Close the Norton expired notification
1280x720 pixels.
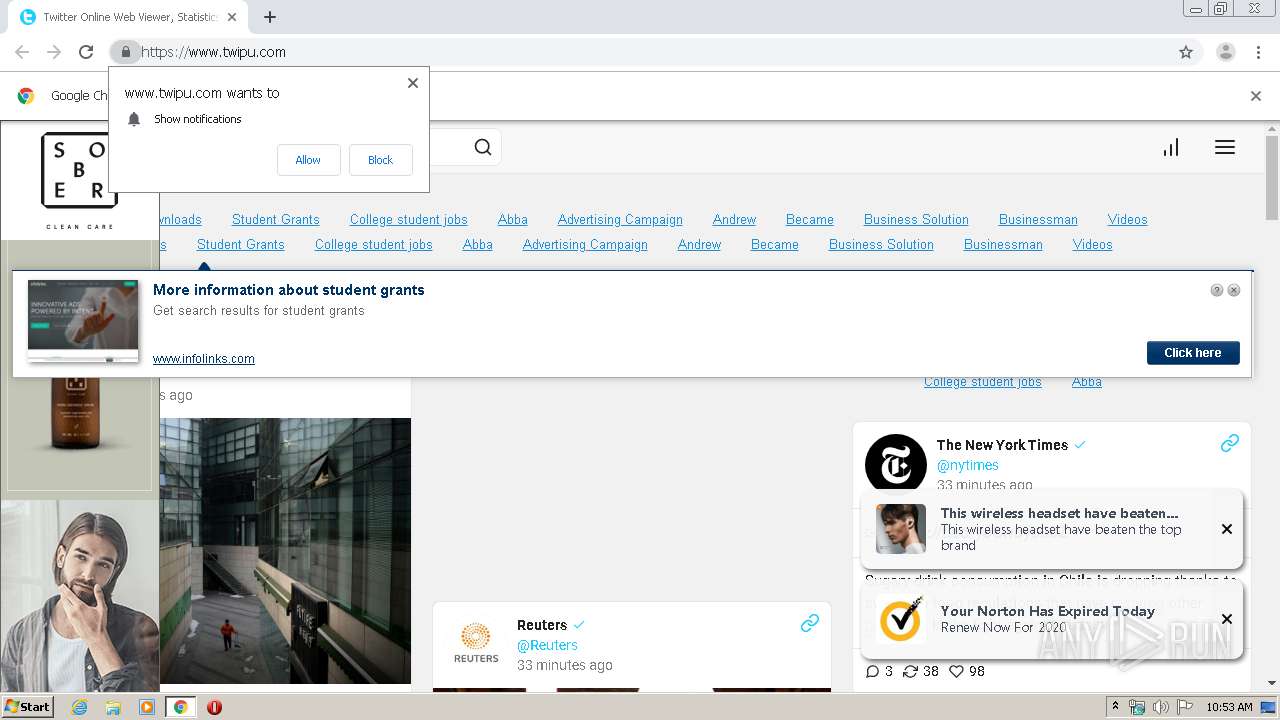(x=1227, y=619)
